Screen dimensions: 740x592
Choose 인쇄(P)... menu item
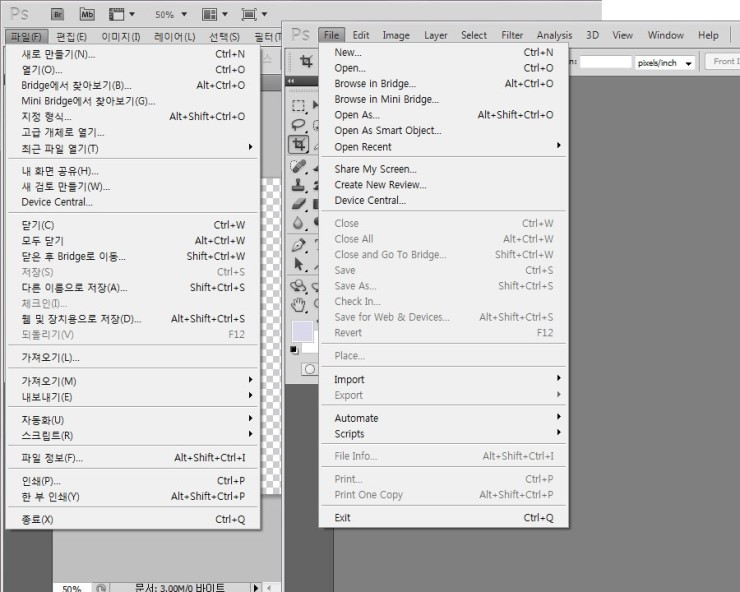pyautogui.click(x=133, y=481)
